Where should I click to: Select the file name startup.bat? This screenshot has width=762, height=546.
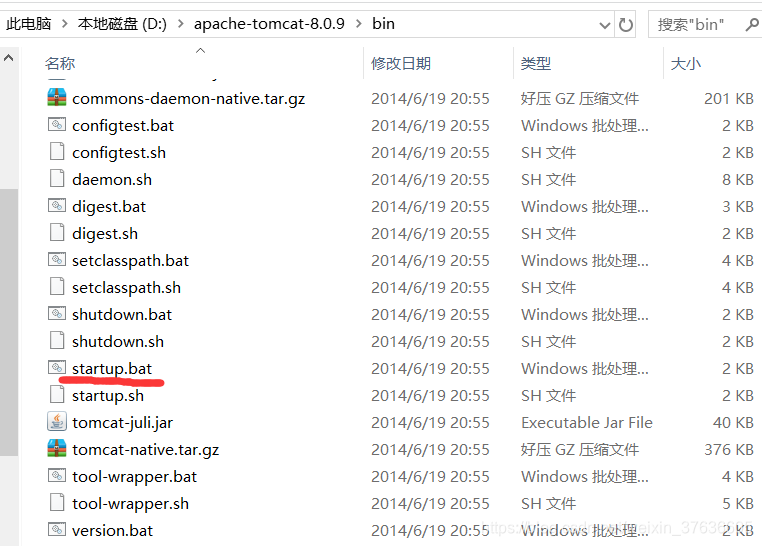(112, 369)
